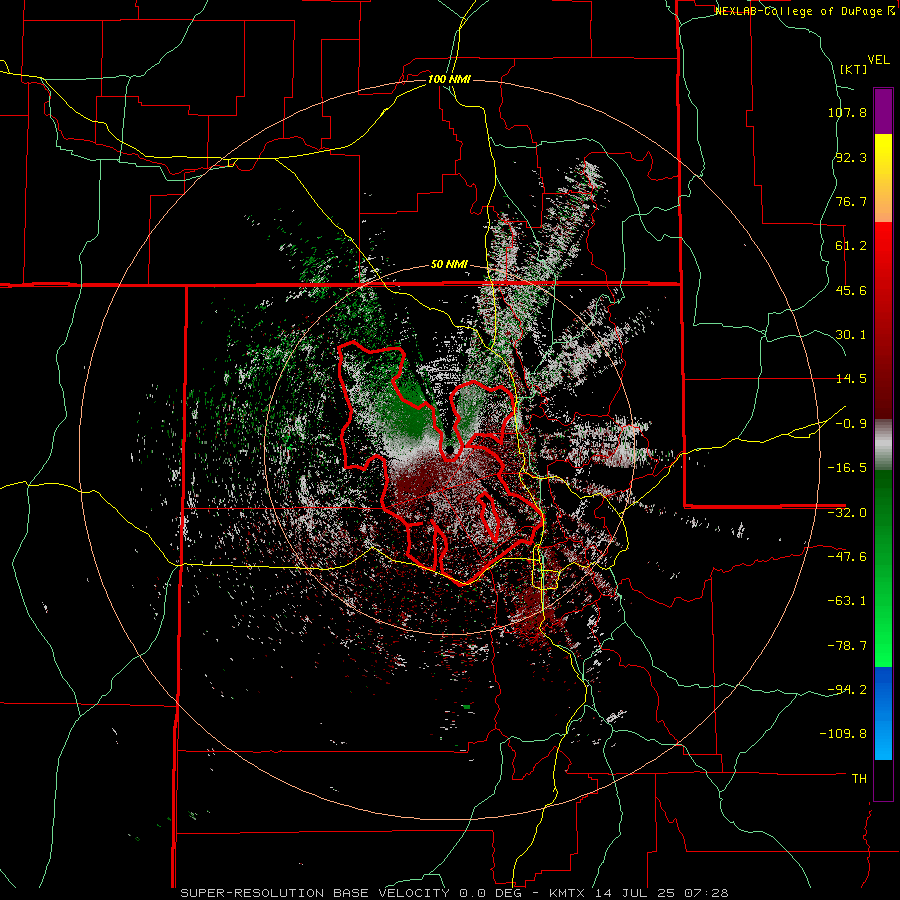Click the 14 JUL 25 07:28 timestamp
Screen dimensions: 900x900
[x=661, y=893]
